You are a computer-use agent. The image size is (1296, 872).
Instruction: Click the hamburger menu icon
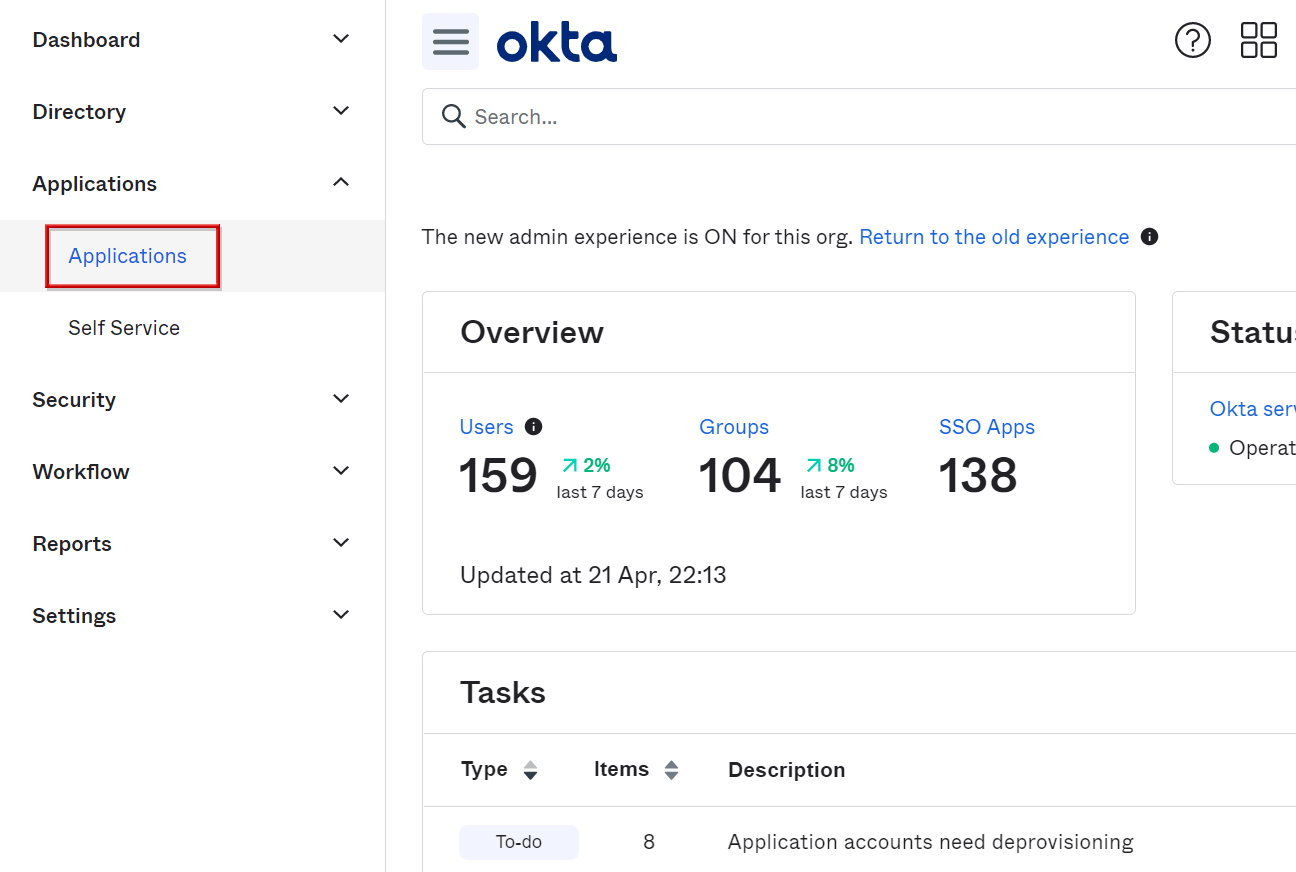coord(450,42)
